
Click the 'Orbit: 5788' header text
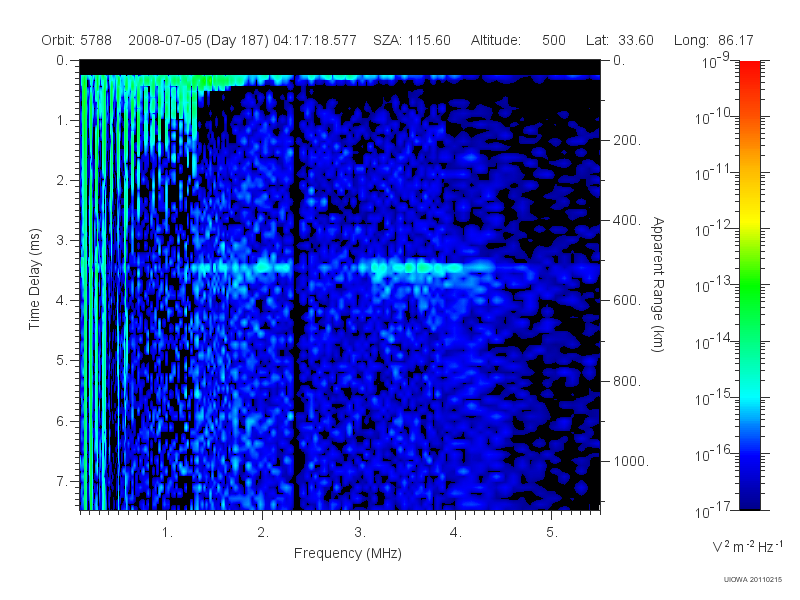coord(77,40)
